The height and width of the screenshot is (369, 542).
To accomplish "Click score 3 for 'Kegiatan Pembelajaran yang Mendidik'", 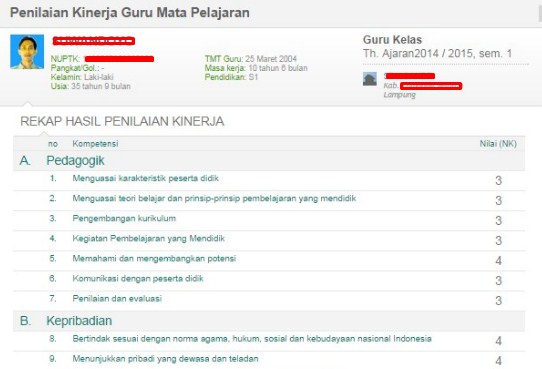I will tap(498, 240).
